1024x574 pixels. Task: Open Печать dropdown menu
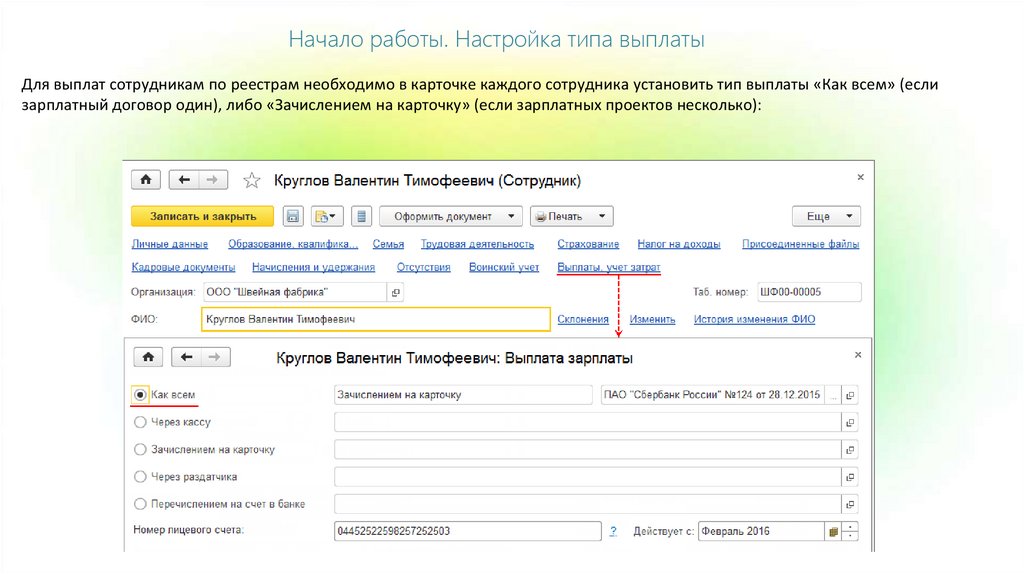pyautogui.click(x=572, y=216)
